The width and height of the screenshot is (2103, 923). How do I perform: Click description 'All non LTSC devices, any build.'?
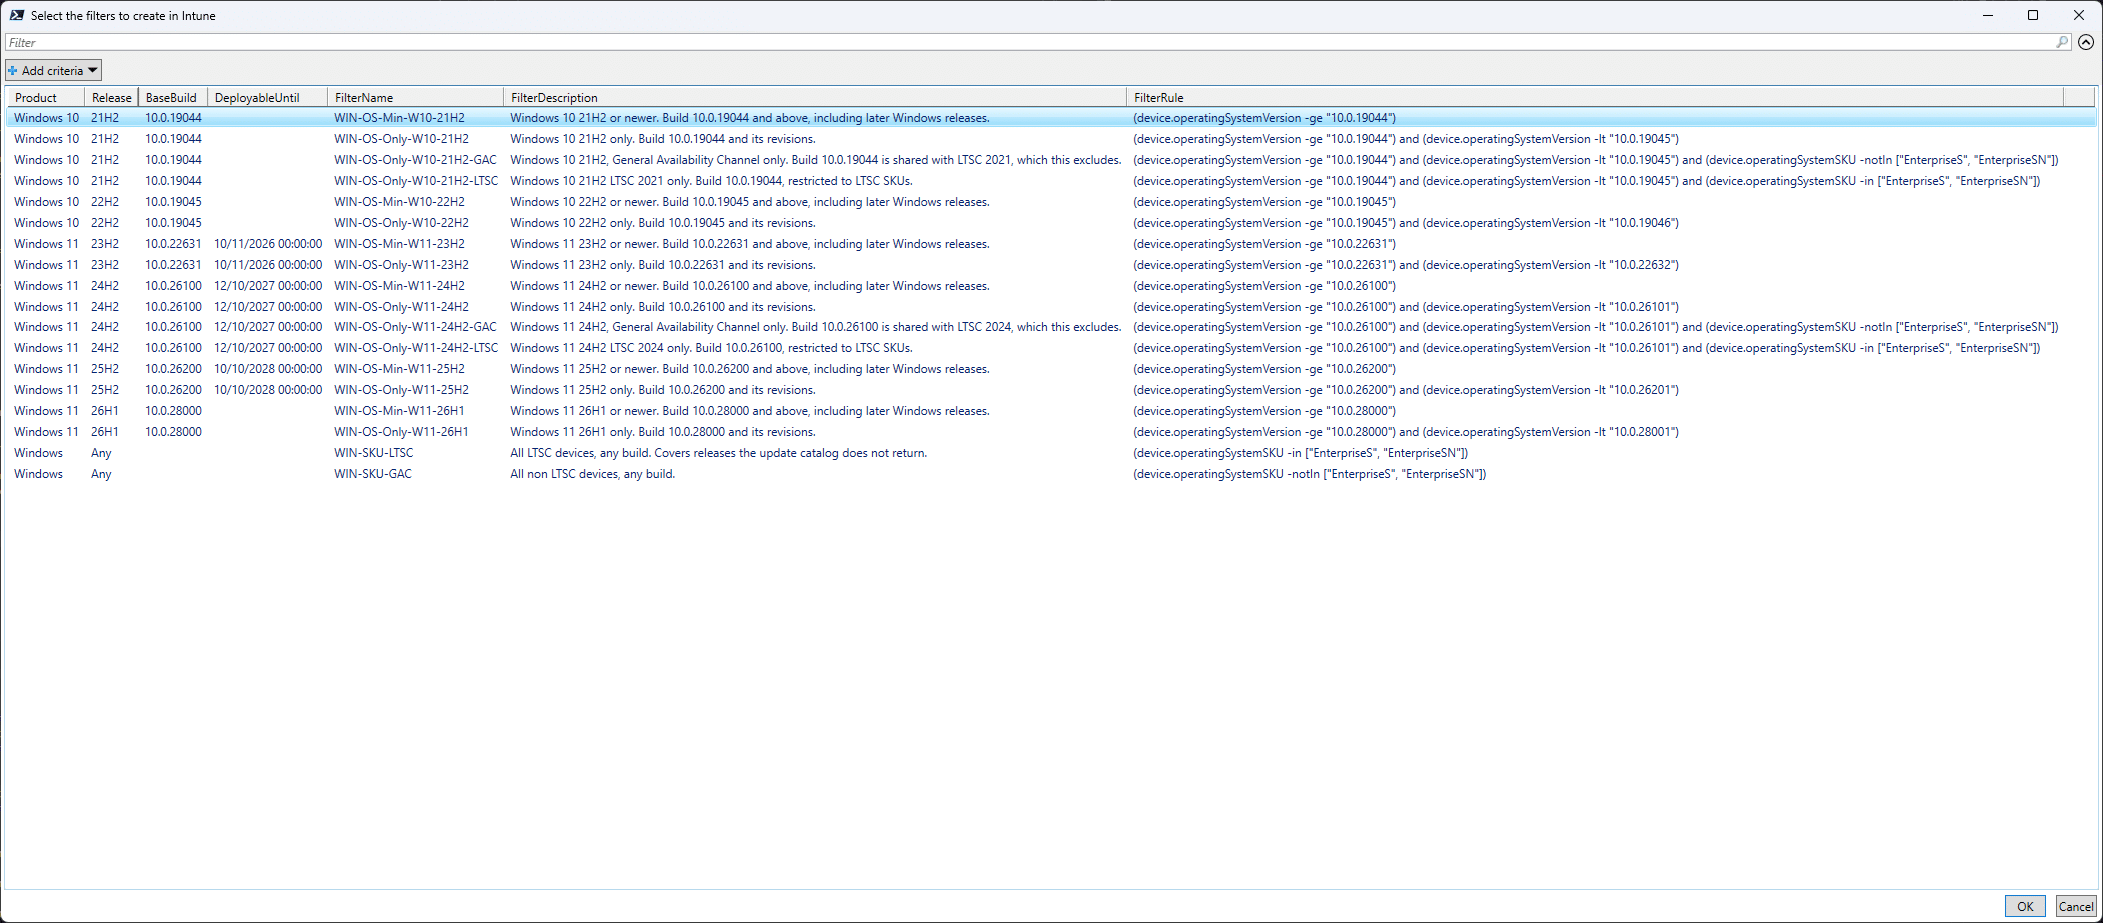coord(592,474)
